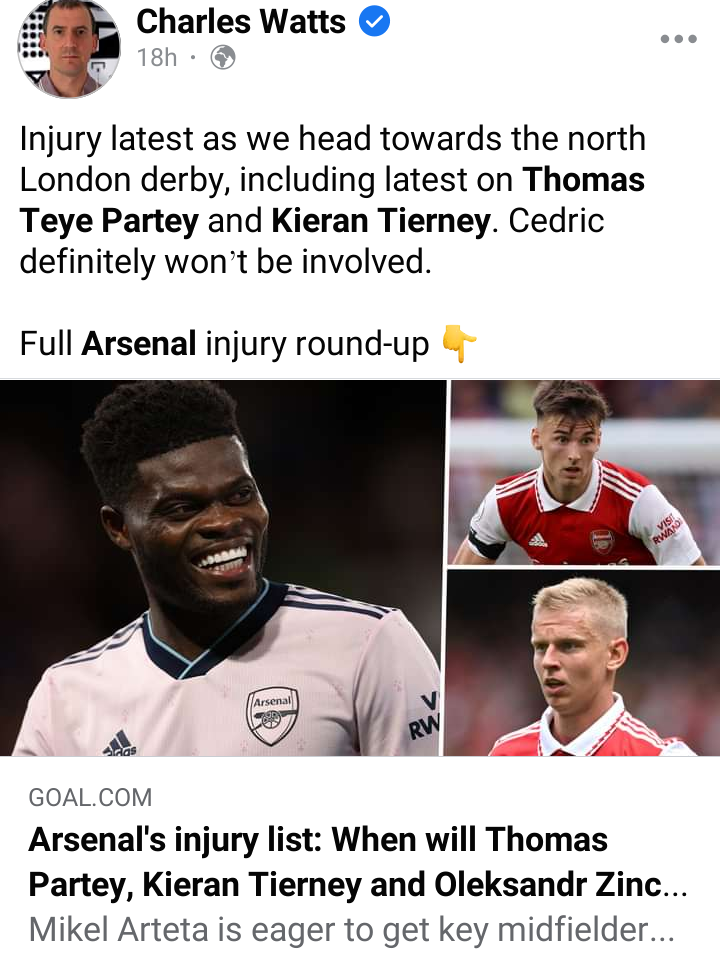Open the poster's profile picture
The height and width of the screenshot is (964, 720).
(69, 47)
